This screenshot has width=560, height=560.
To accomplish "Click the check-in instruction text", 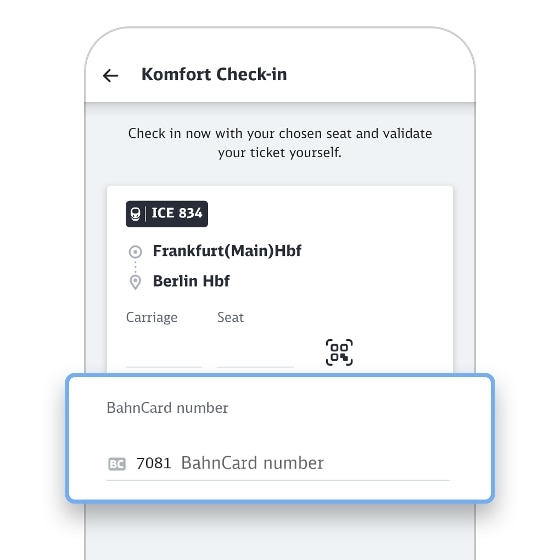I will 280,143.
